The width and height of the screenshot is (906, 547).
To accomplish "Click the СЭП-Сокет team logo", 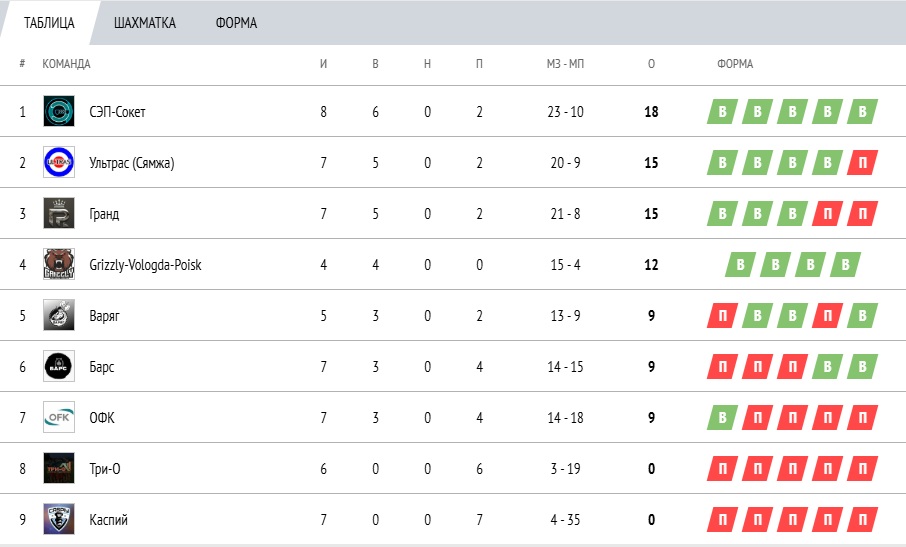I will 59,111.
